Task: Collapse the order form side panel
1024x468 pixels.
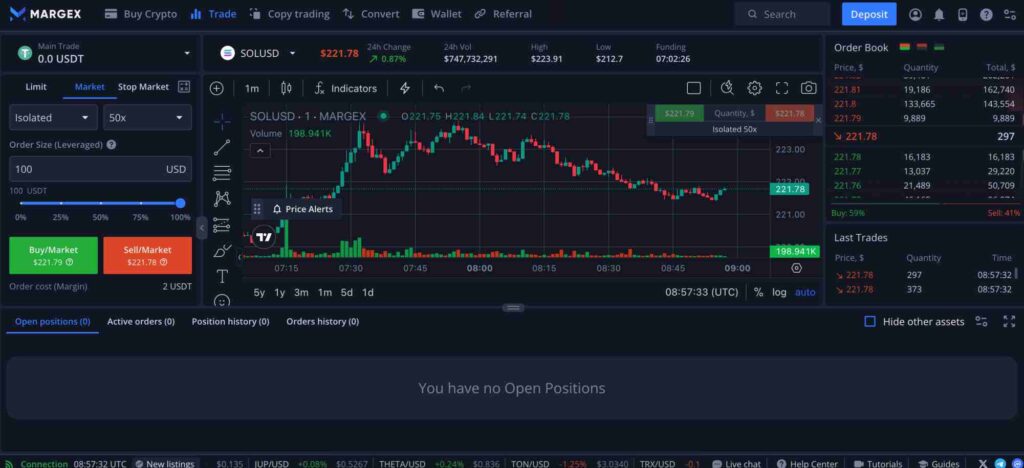Action: [x=202, y=227]
